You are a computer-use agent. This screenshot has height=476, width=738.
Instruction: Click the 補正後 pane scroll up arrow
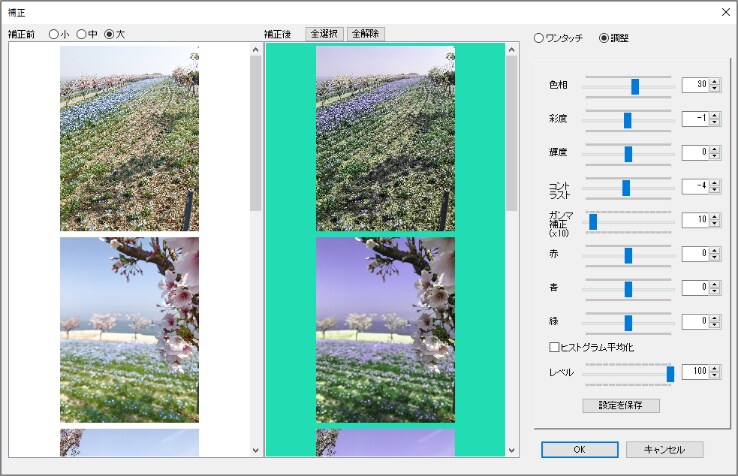(512, 49)
